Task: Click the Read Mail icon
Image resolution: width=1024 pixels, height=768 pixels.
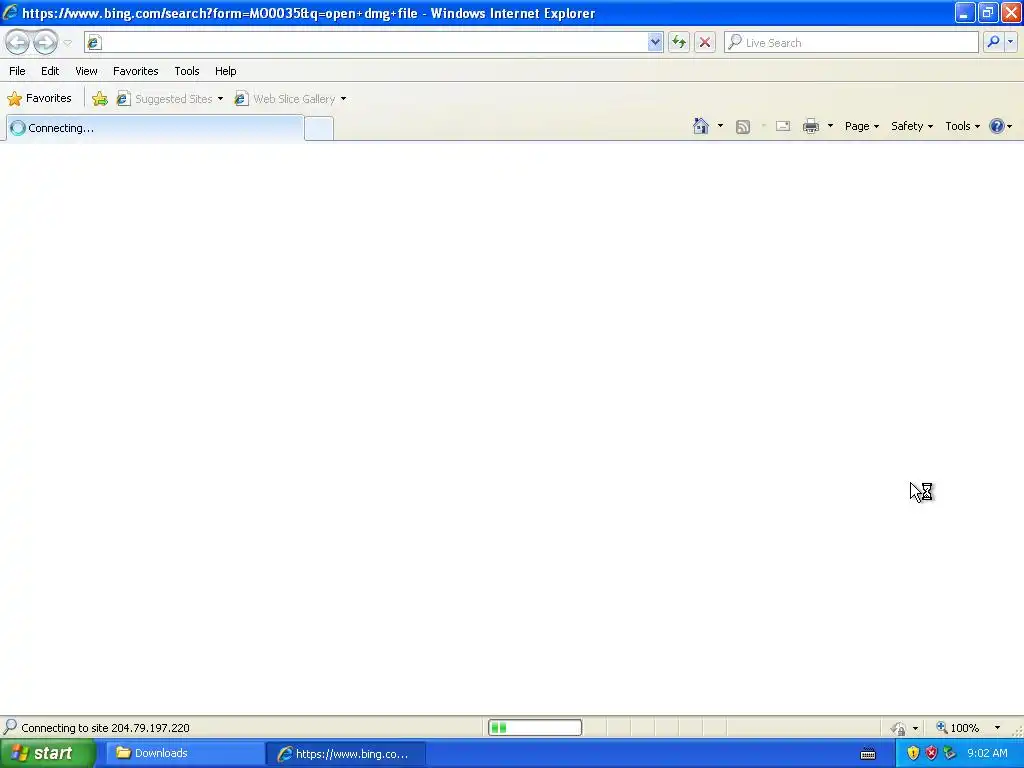Action: pyautogui.click(x=783, y=126)
